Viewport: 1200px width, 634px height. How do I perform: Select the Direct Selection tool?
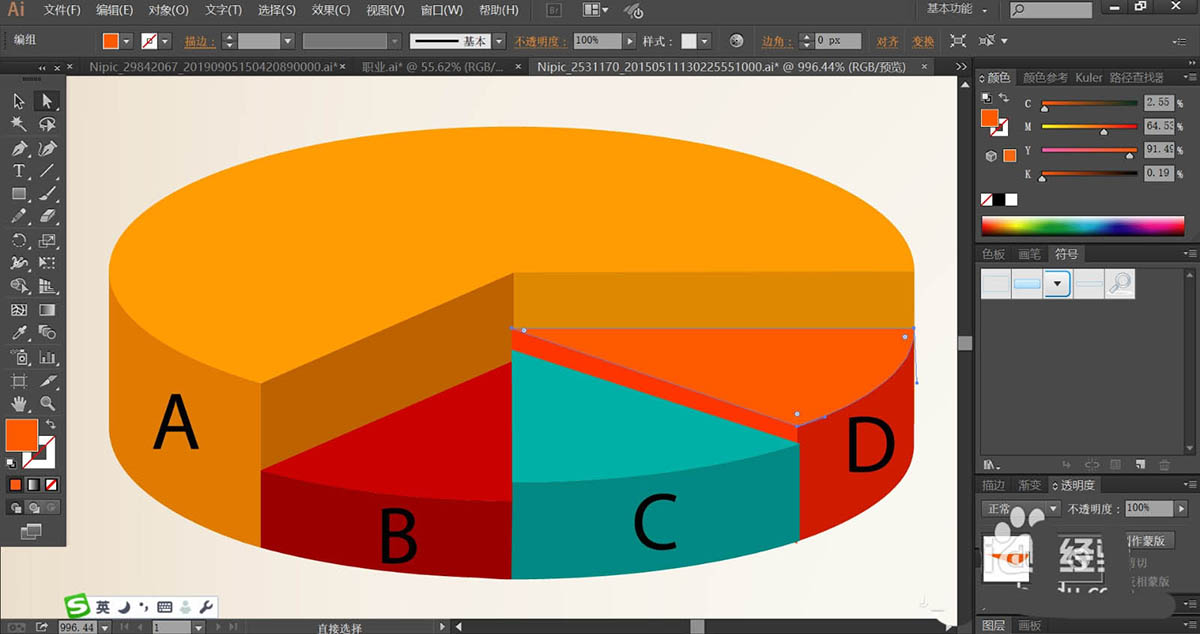[x=46, y=101]
